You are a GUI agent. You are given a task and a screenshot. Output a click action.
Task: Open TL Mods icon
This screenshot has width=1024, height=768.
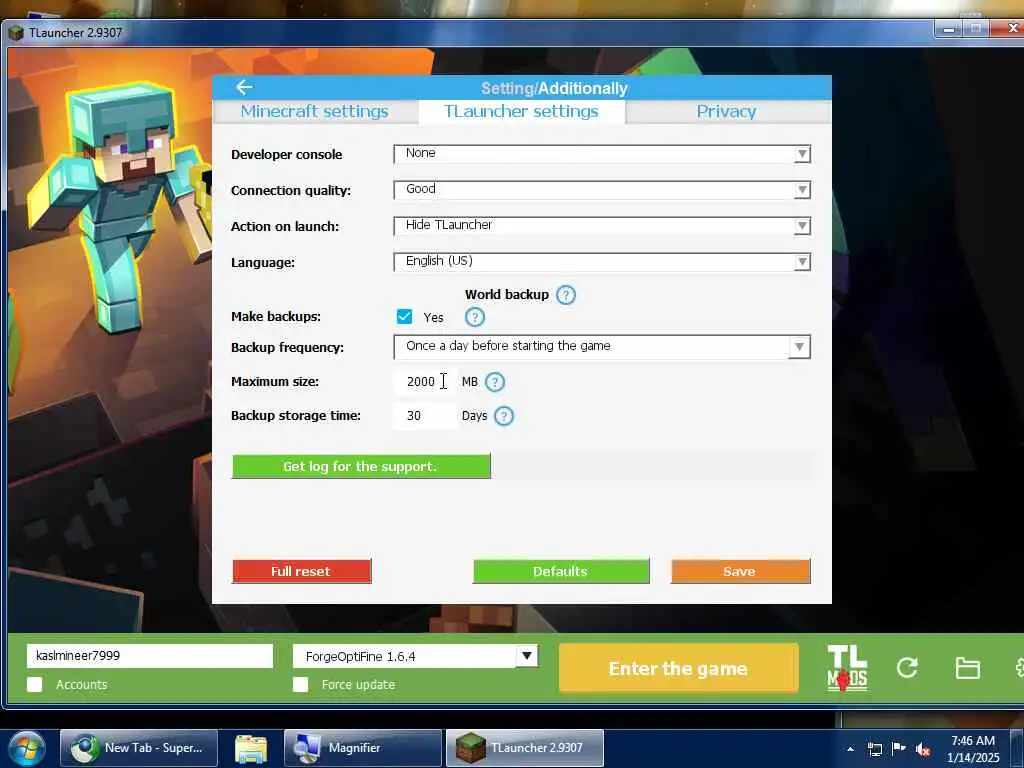click(847, 668)
